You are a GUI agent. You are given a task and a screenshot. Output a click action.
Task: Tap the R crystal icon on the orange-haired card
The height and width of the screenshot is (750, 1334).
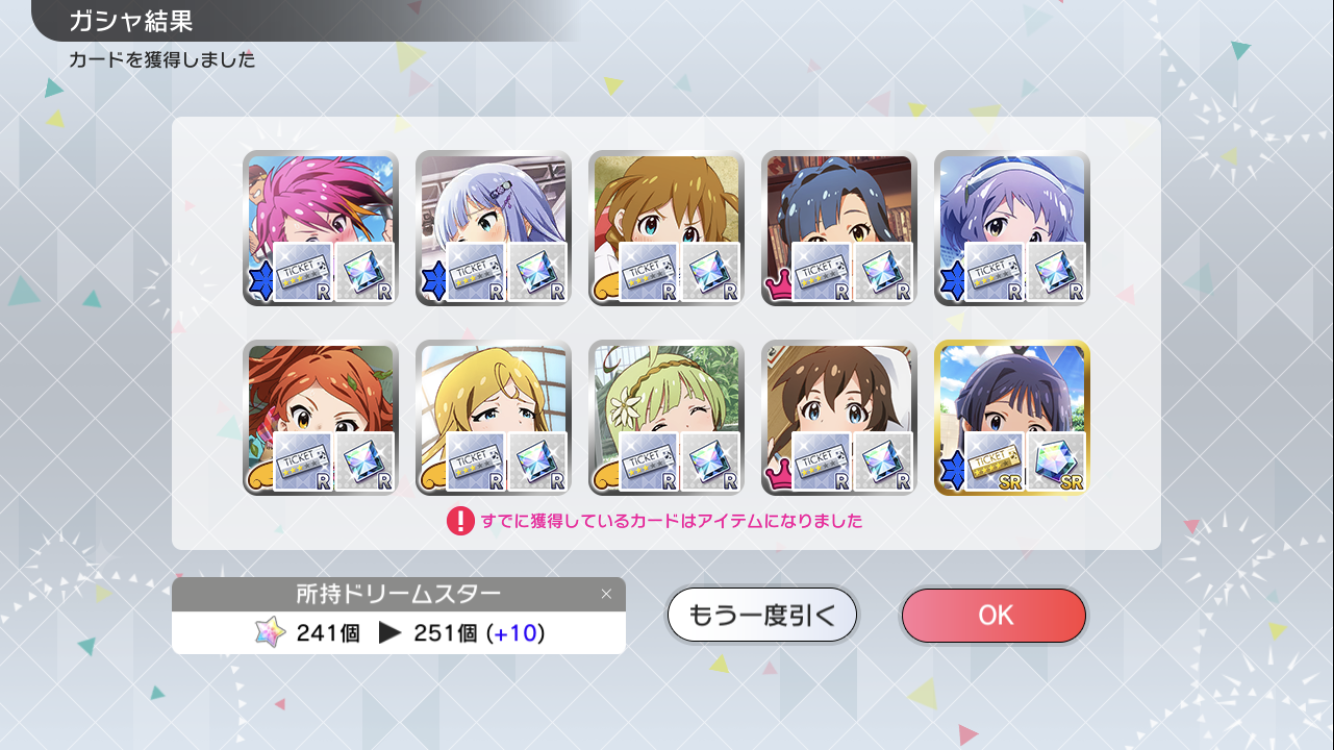pos(365,461)
